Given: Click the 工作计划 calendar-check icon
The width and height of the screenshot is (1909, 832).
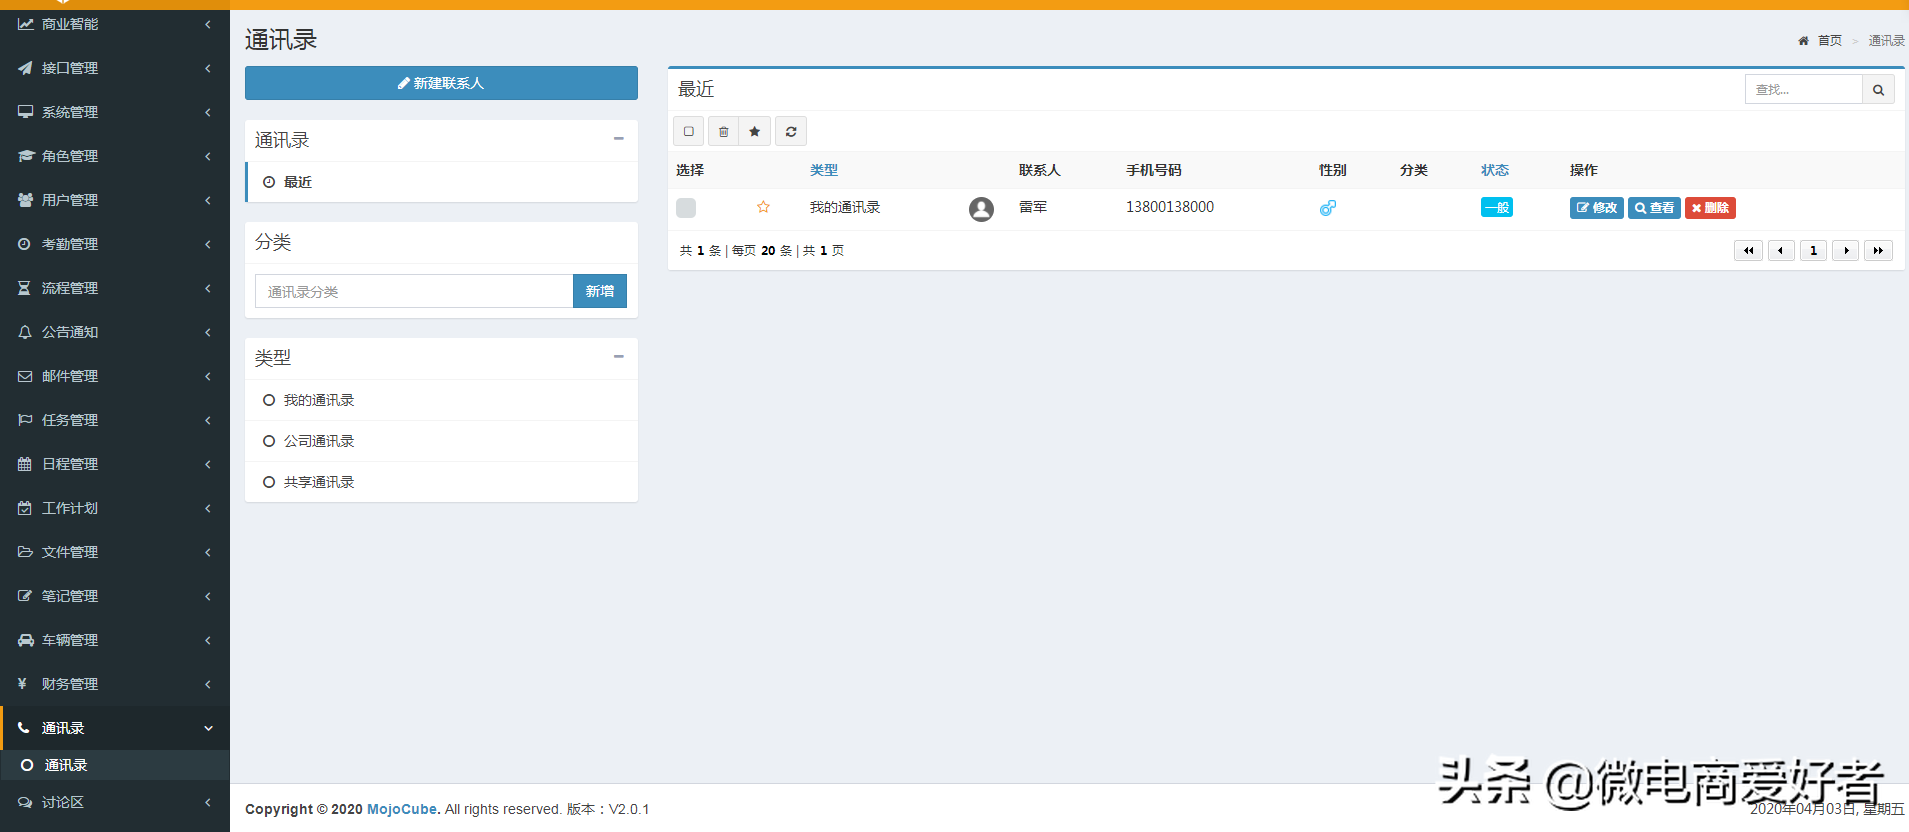Looking at the screenshot, I should point(25,508).
